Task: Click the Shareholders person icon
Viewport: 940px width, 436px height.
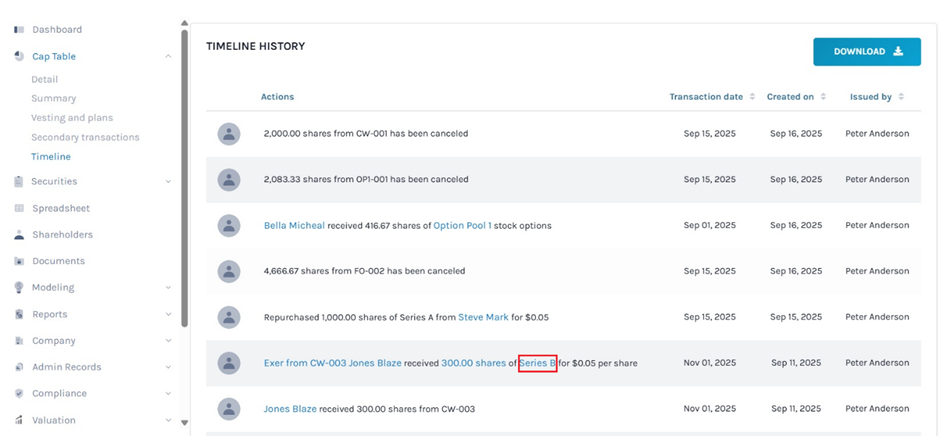Action: pyautogui.click(x=19, y=235)
